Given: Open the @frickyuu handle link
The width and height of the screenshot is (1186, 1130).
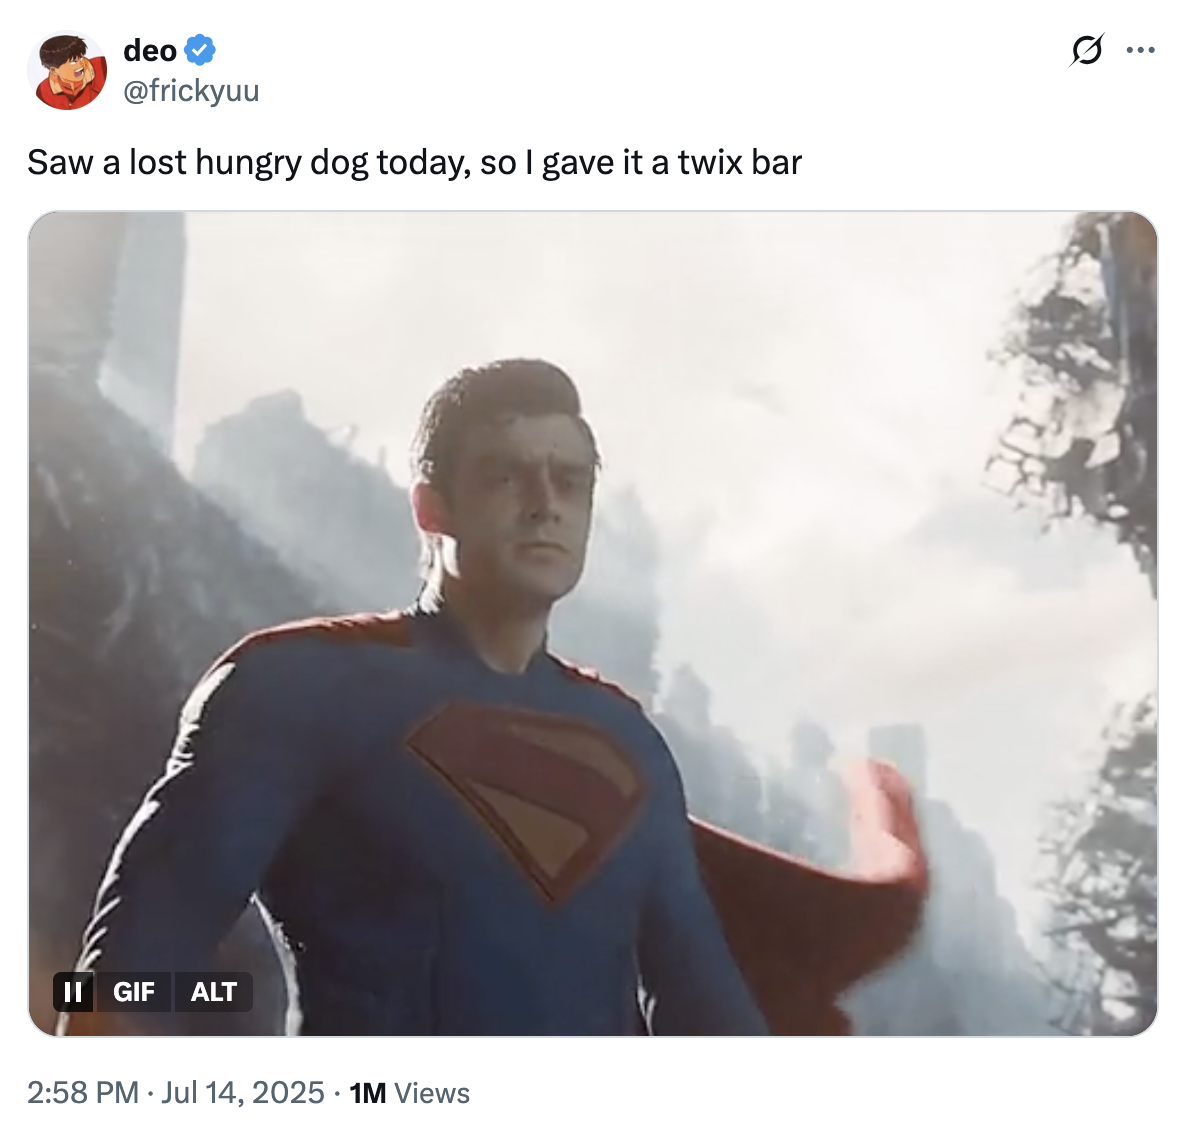Looking at the screenshot, I should (191, 90).
